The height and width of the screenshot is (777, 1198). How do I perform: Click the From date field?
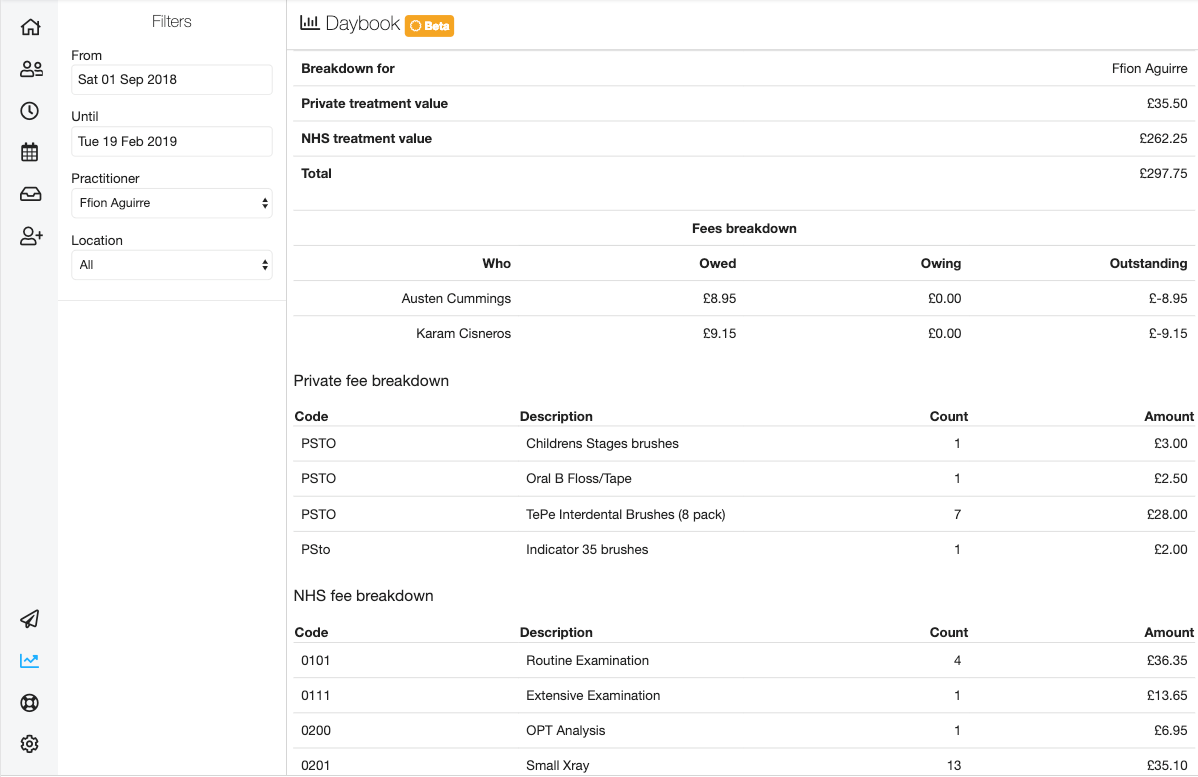click(172, 80)
